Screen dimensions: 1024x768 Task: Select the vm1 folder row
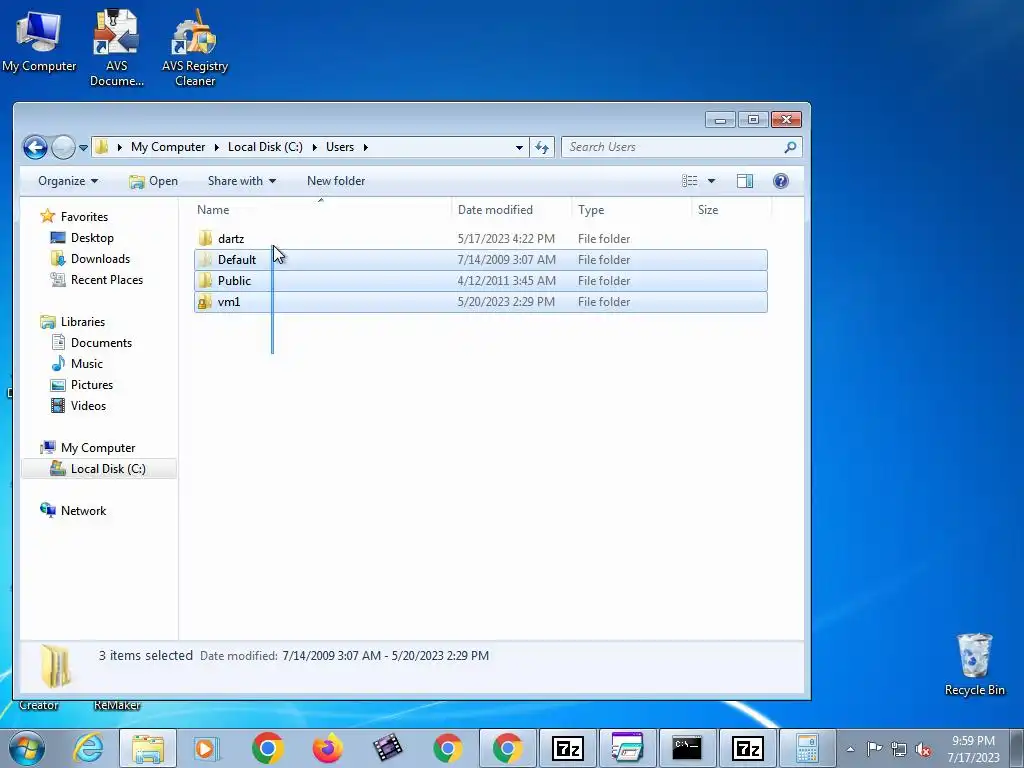coord(481,302)
